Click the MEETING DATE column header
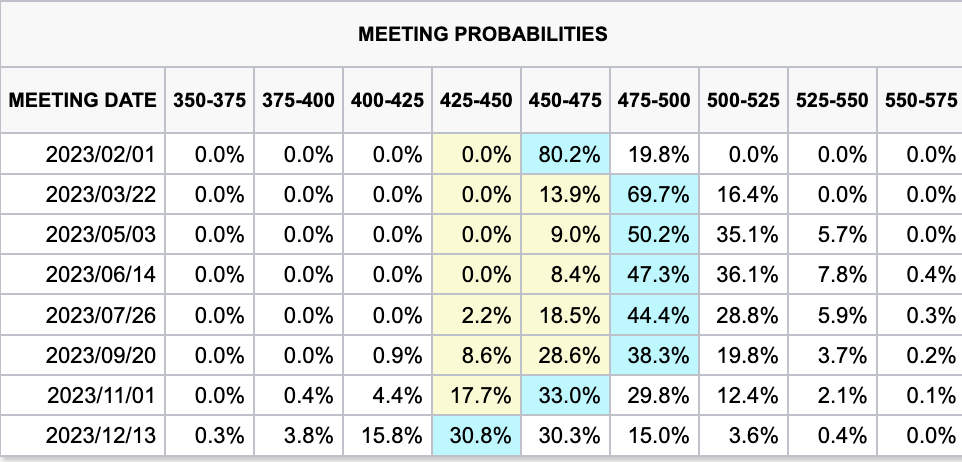962x462 pixels. pyautogui.click(x=82, y=100)
